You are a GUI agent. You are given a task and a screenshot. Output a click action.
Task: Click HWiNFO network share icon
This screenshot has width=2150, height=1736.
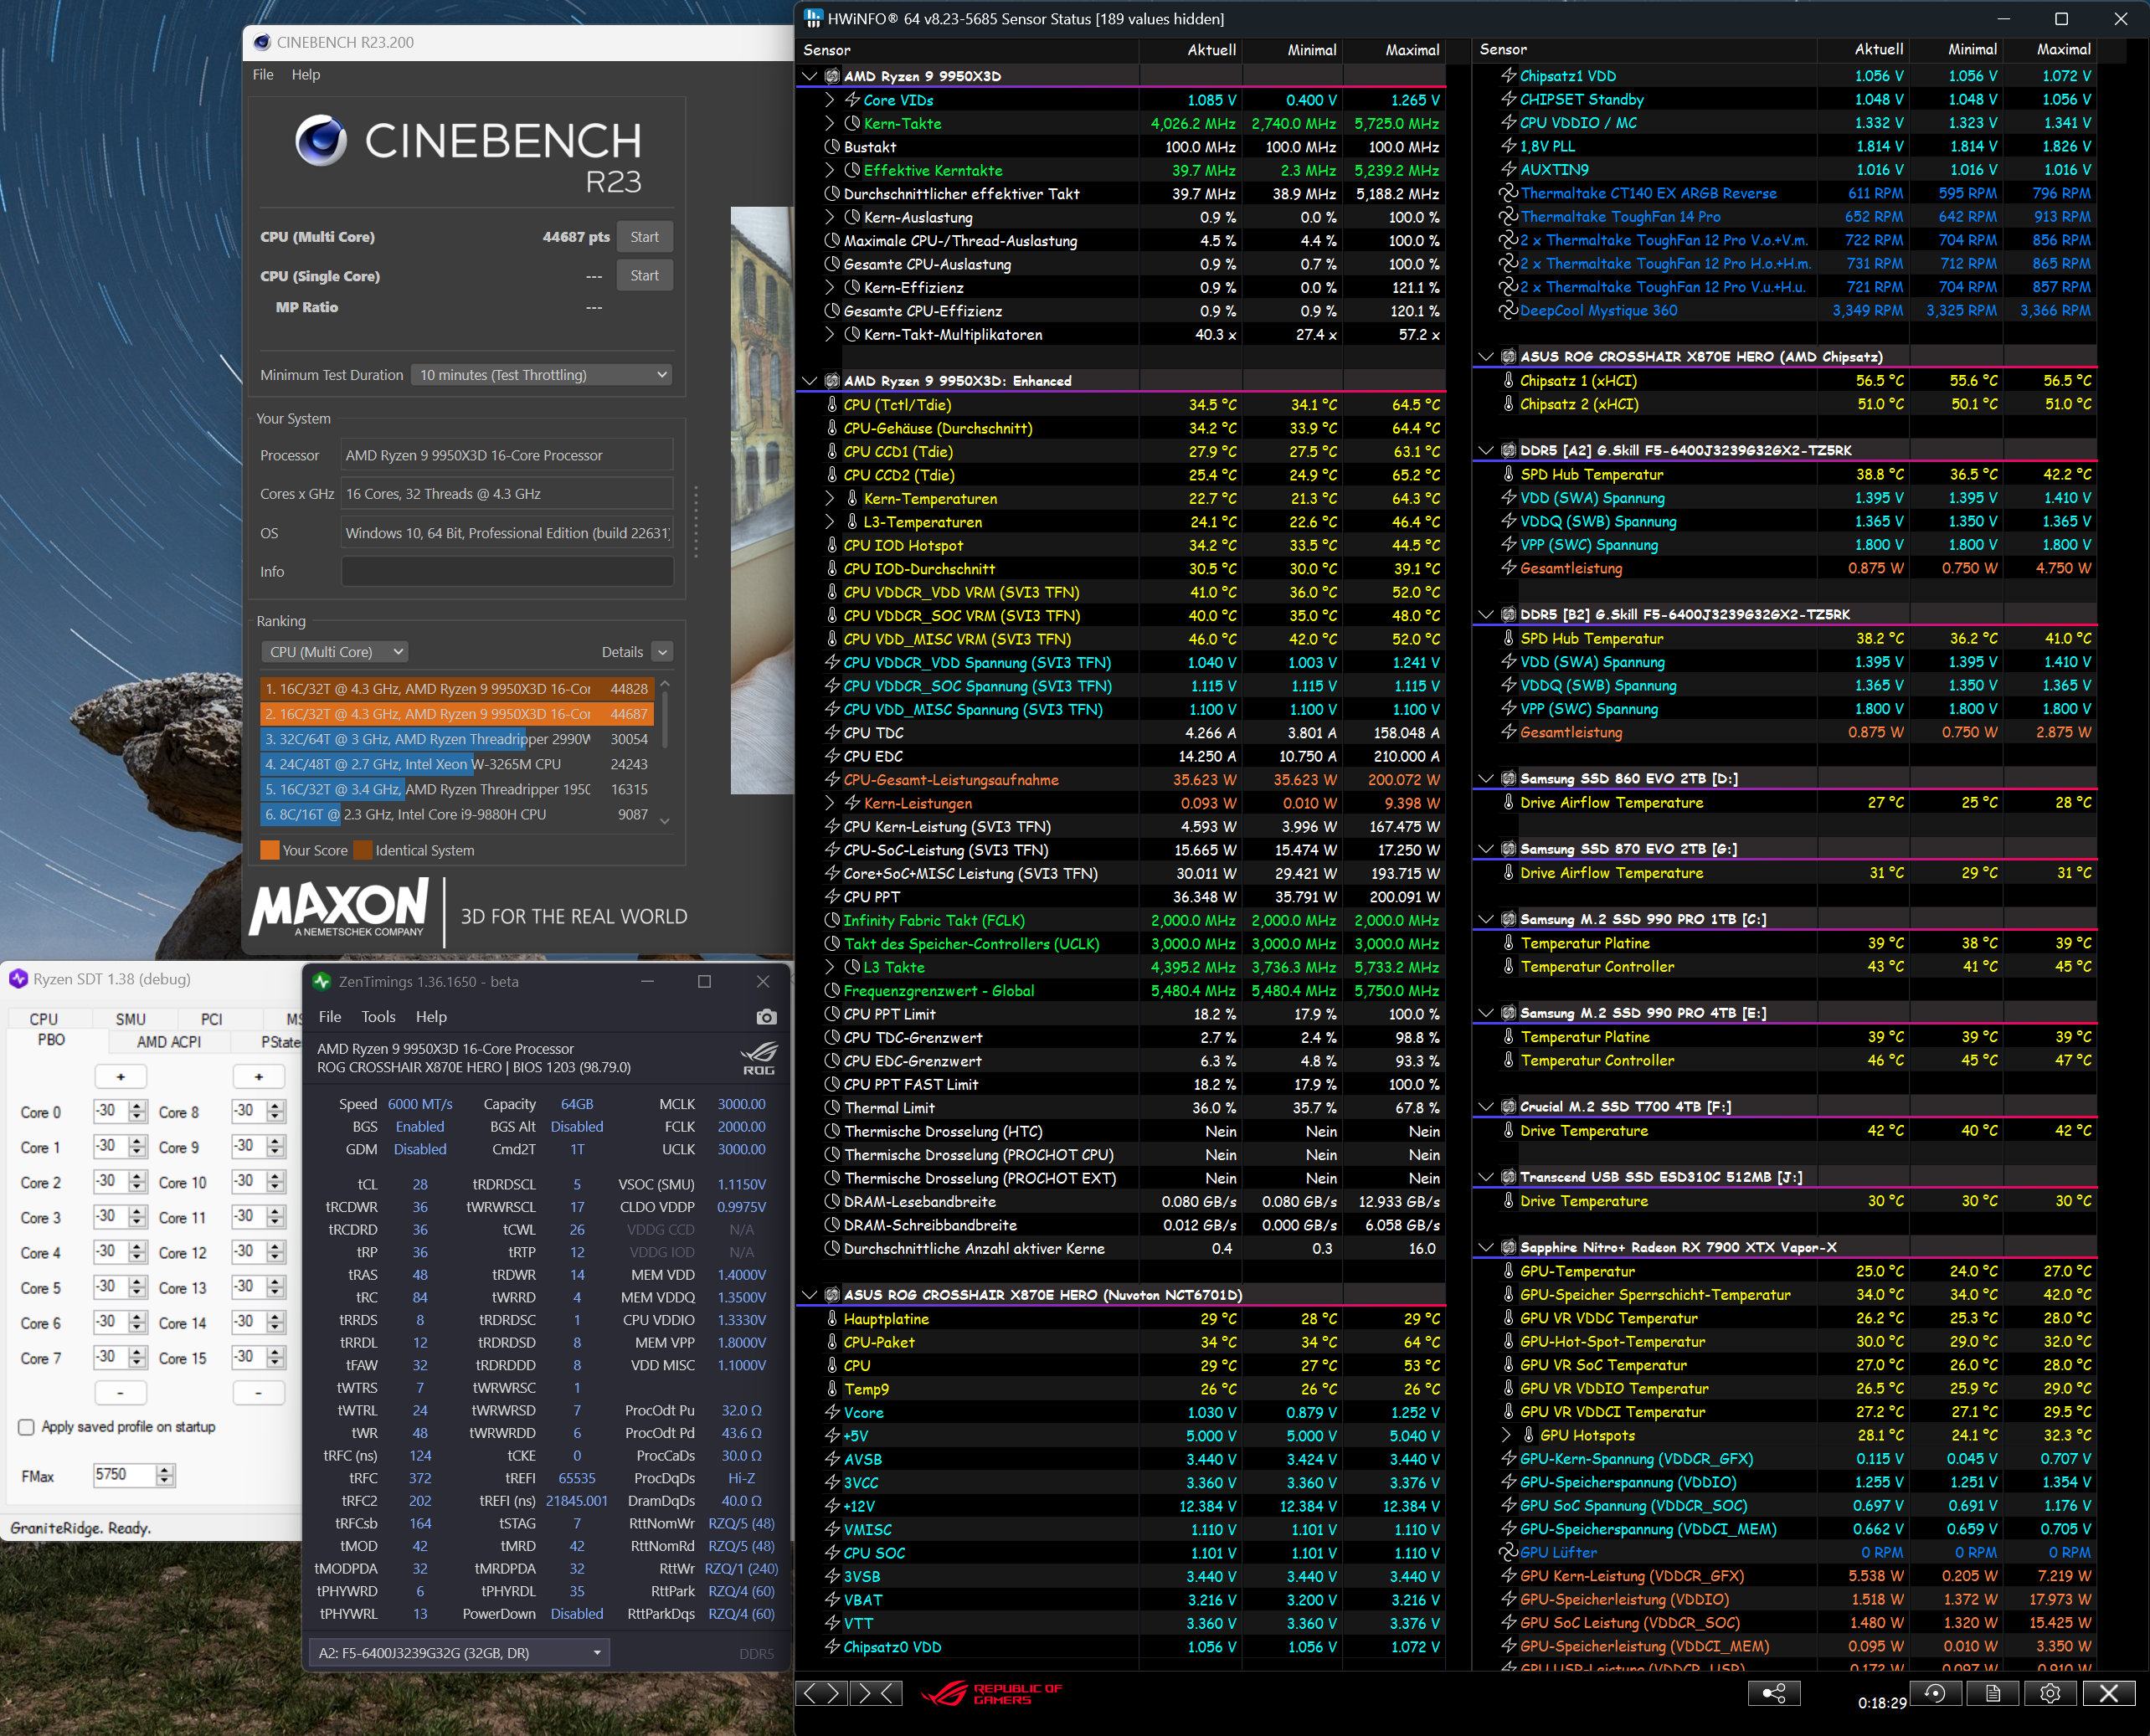(x=1774, y=1693)
